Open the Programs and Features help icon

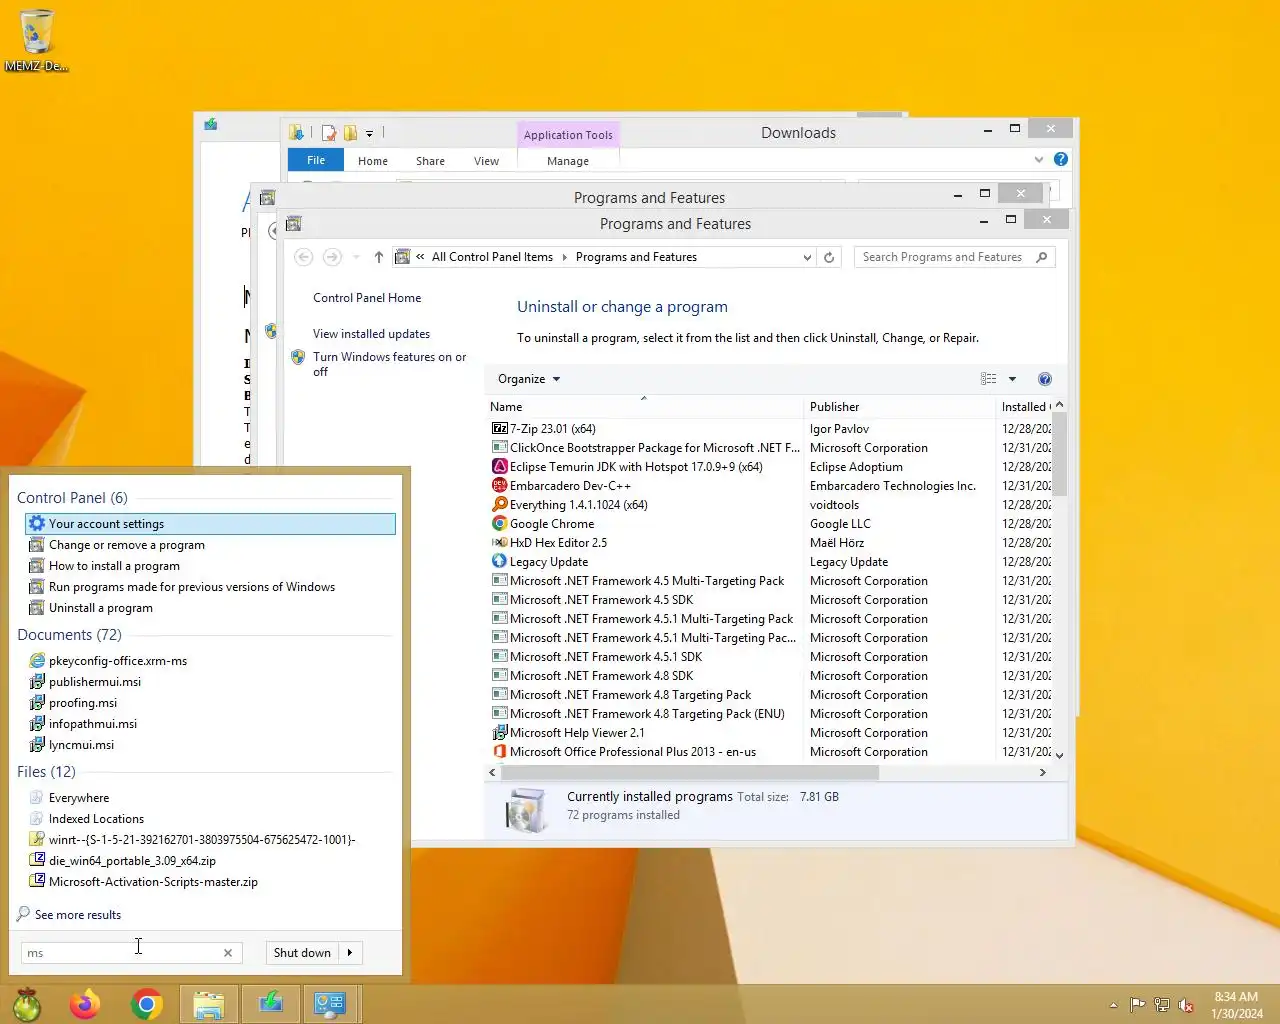tap(1045, 379)
